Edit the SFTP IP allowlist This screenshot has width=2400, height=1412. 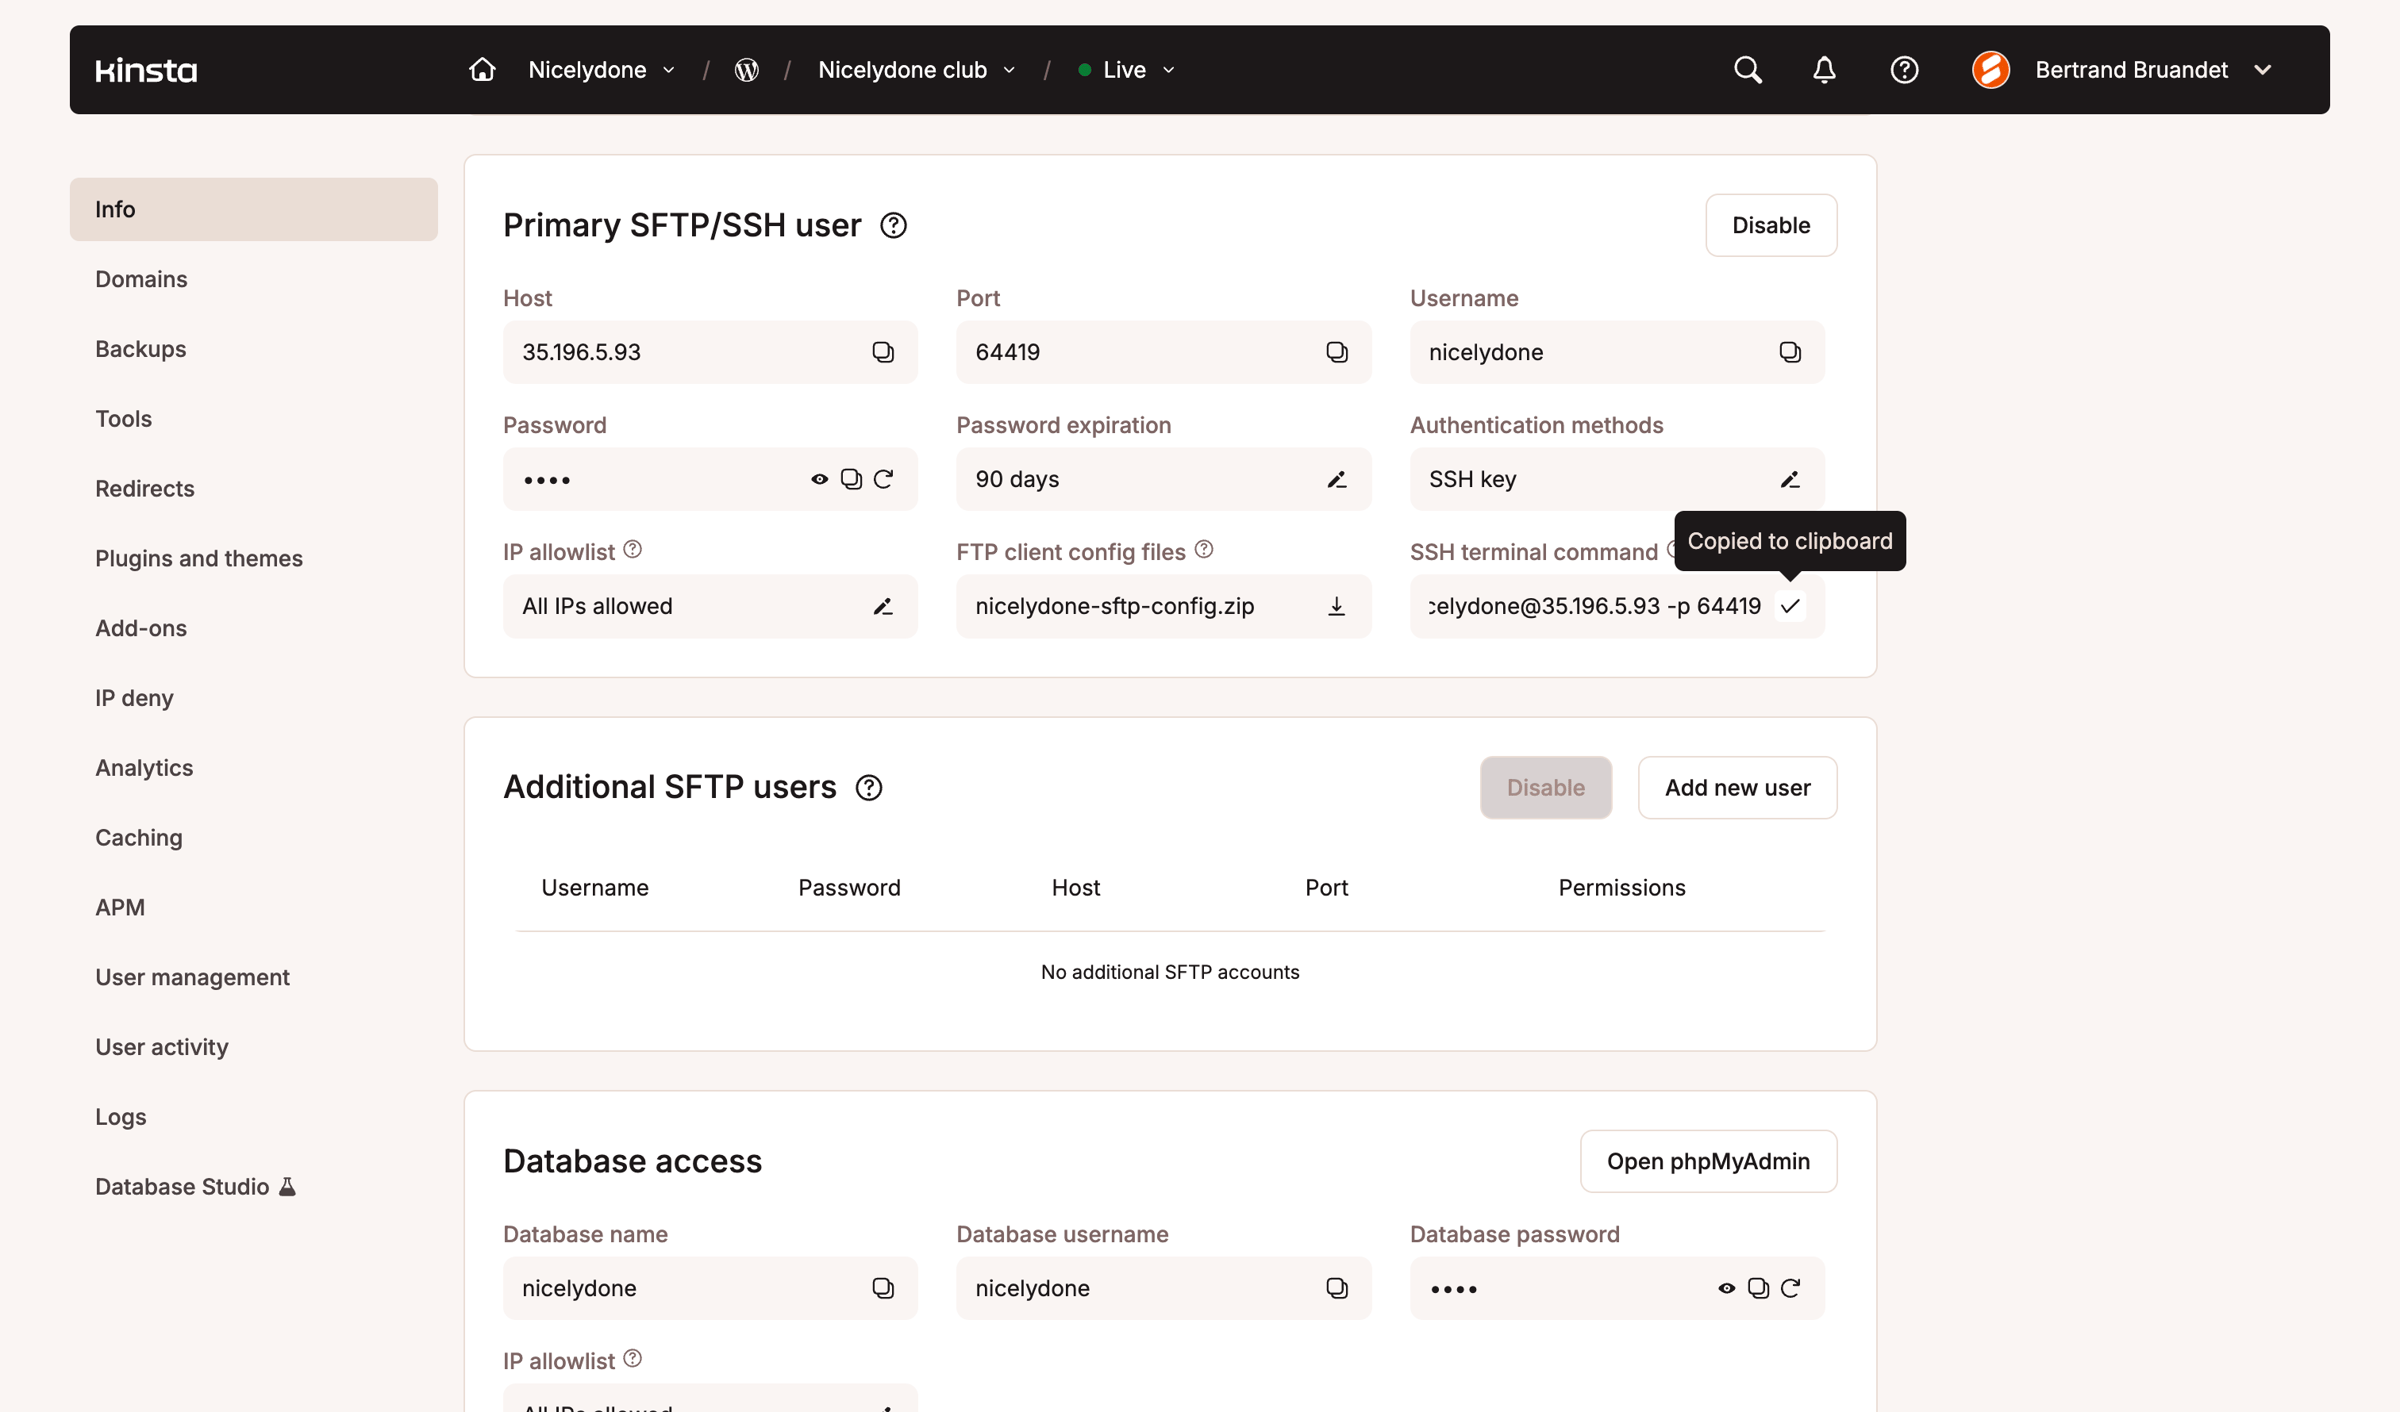[882, 606]
